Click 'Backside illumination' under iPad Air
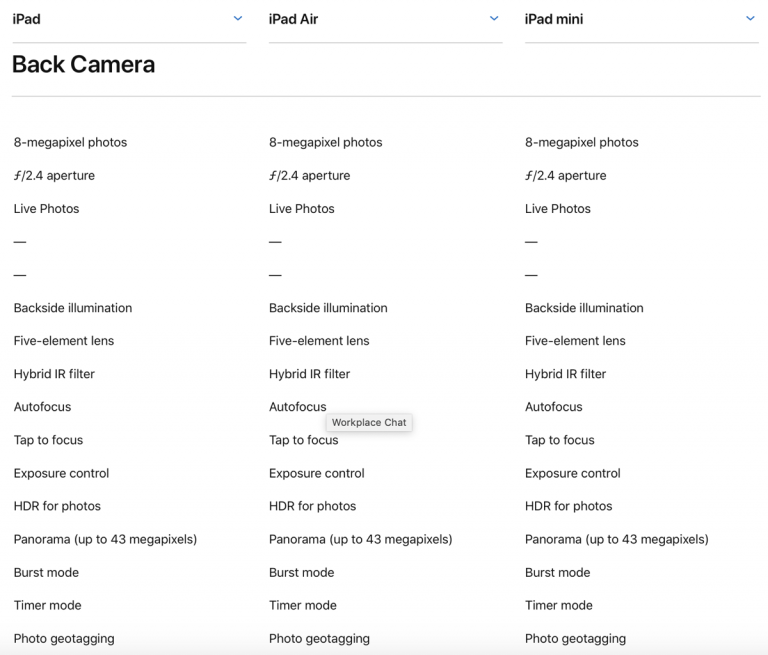Image resolution: width=768 pixels, height=655 pixels. click(x=328, y=308)
